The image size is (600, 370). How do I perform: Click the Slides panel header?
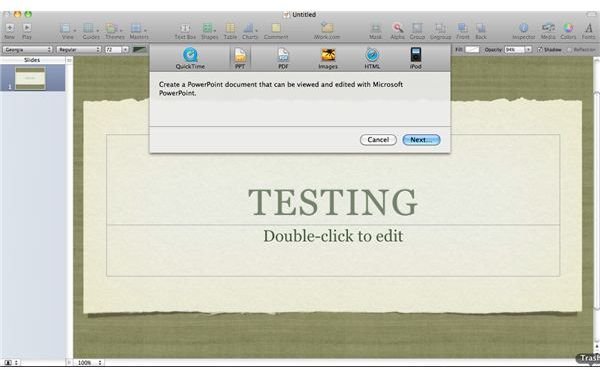pos(32,60)
